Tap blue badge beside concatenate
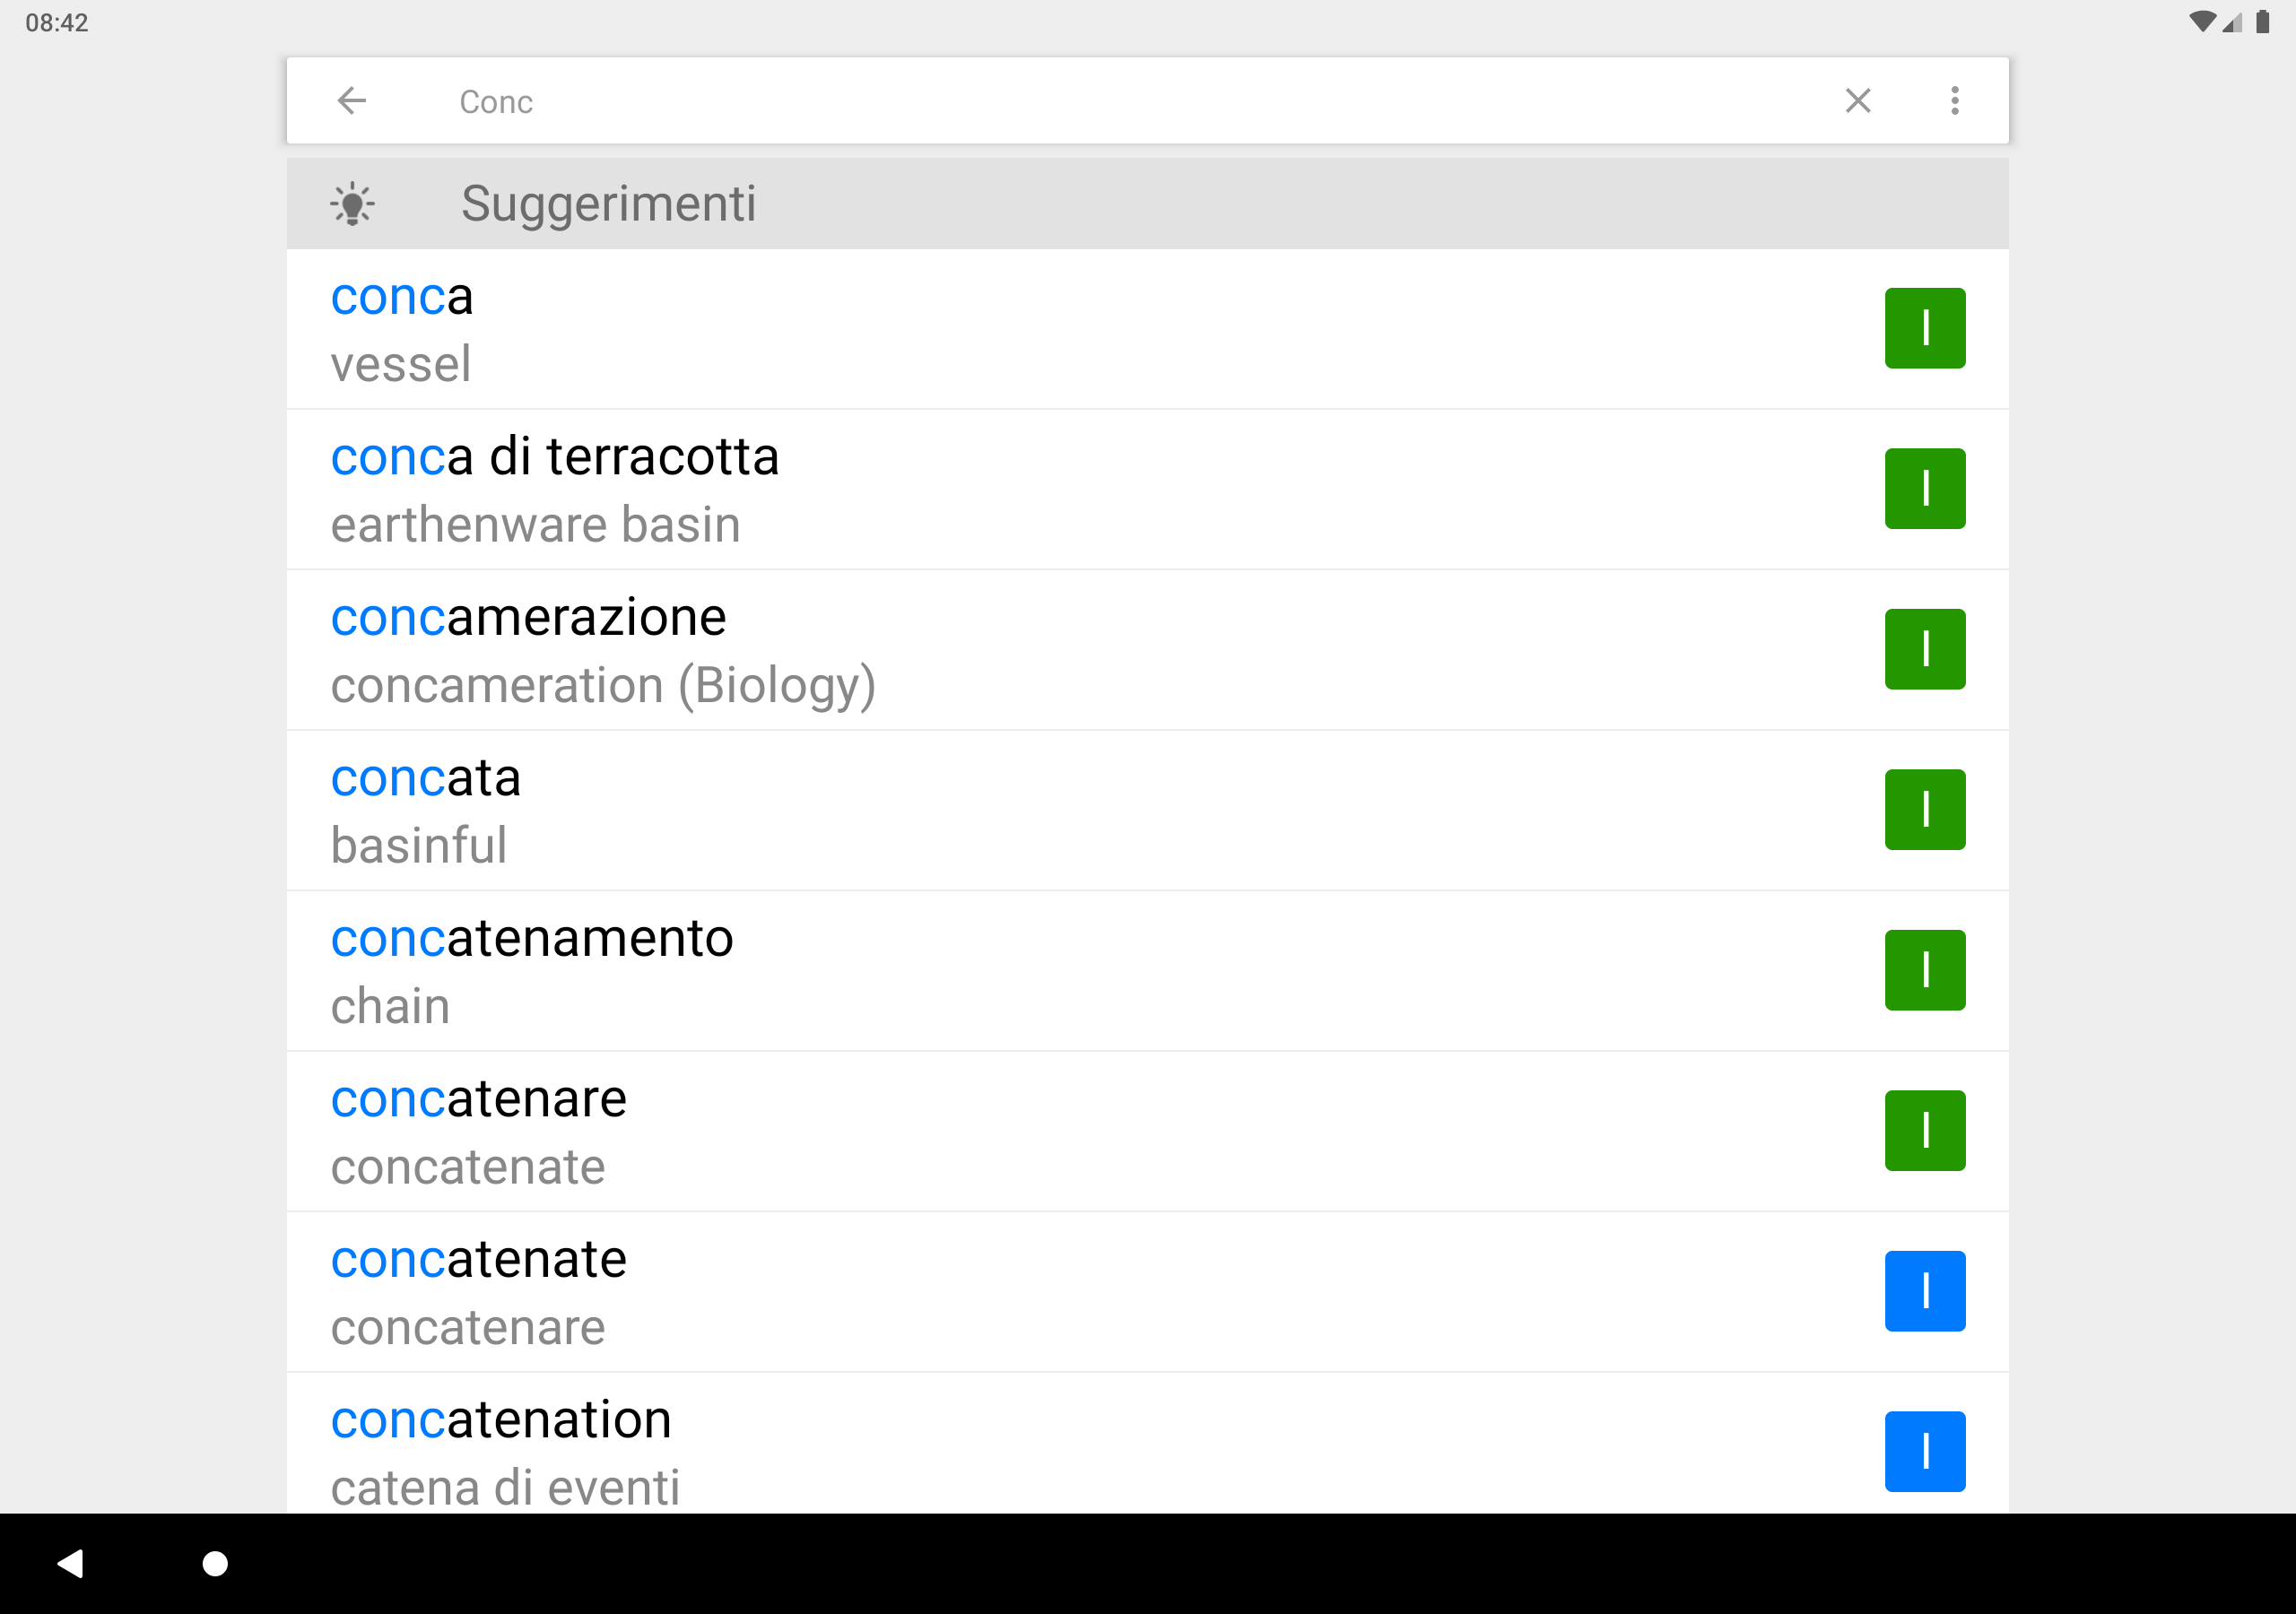 [x=1924, y=1291]
